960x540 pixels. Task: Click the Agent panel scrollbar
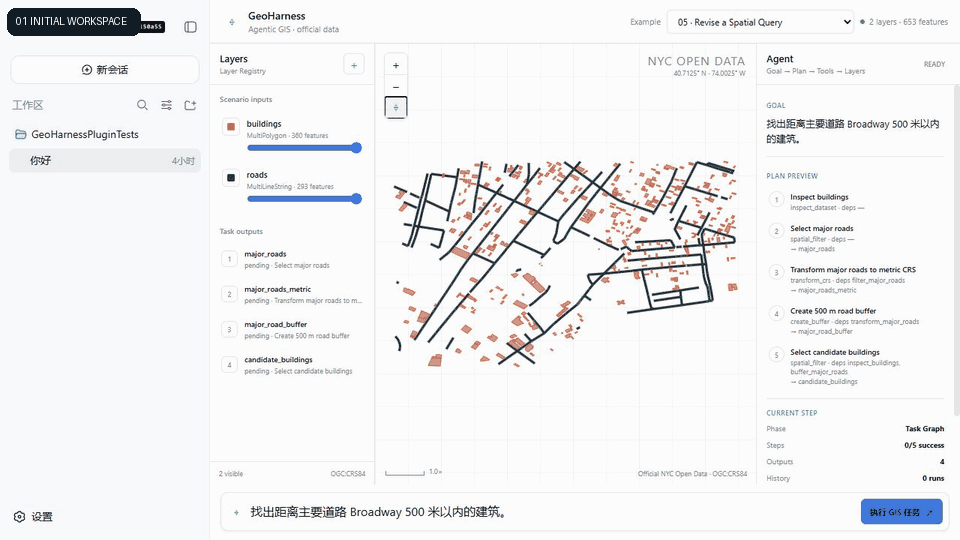click(956, 251)
